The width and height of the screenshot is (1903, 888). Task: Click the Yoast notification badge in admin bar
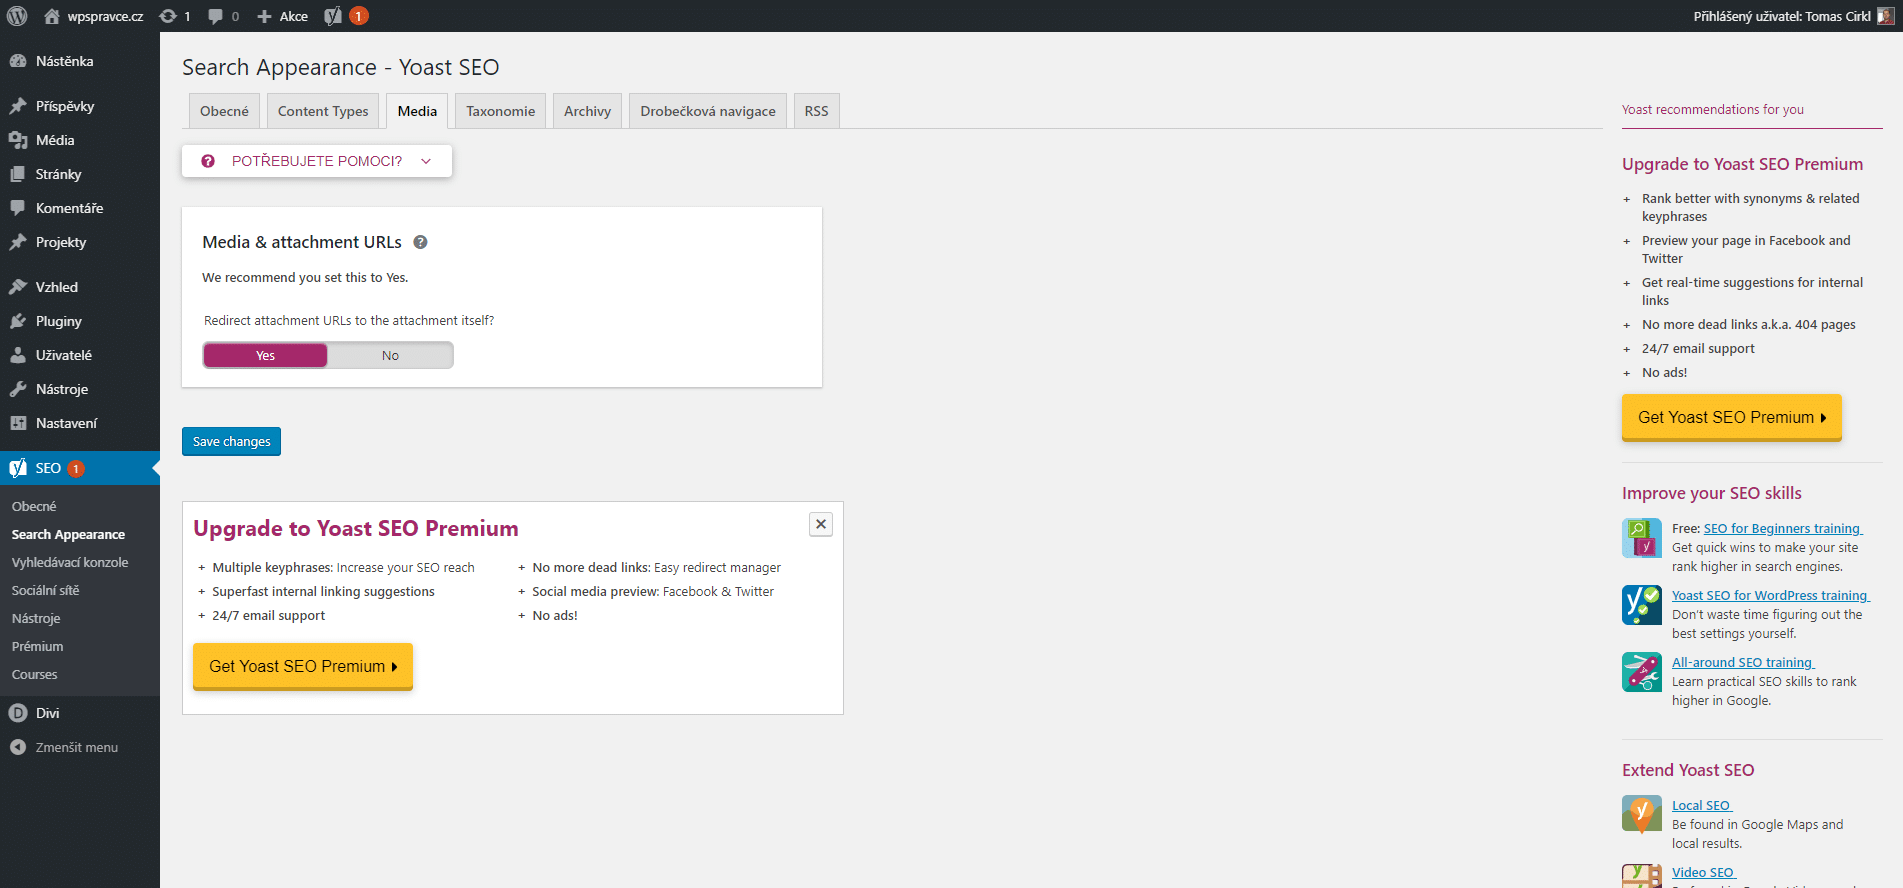[358, 16]
